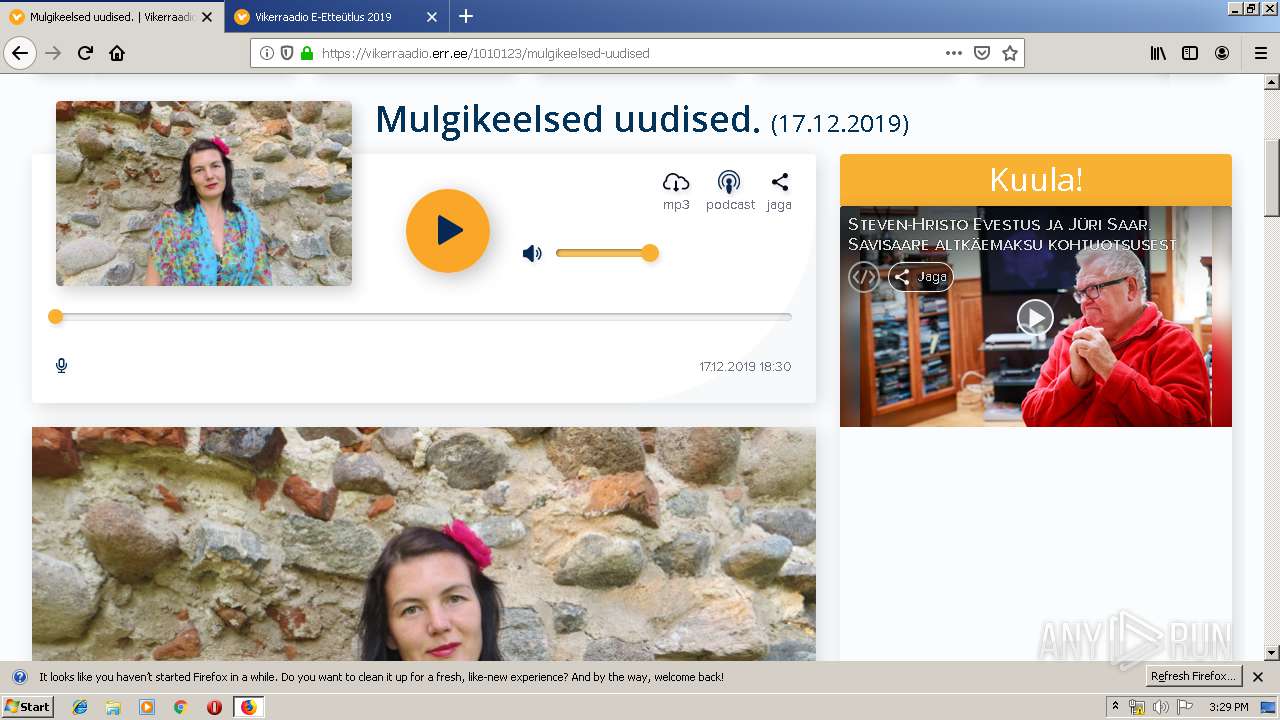The height and width of the screenshot is (720, 1280).
Task: Open the embed code icon on video
Action: coord(864,277)
